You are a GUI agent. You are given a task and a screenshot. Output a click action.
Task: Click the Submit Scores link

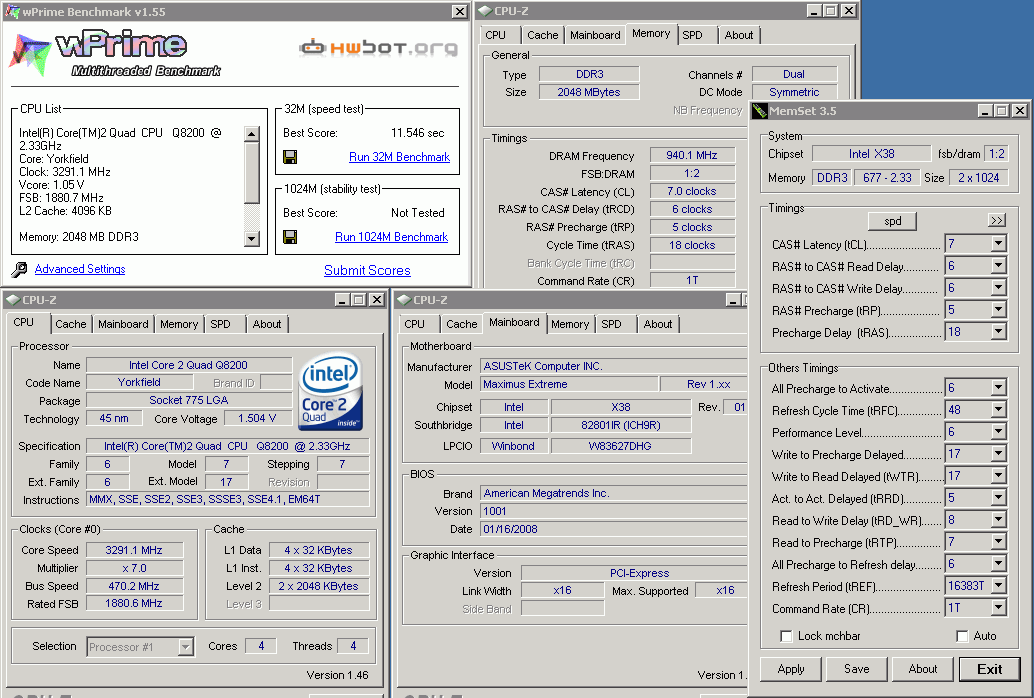(x=367, y=270)
